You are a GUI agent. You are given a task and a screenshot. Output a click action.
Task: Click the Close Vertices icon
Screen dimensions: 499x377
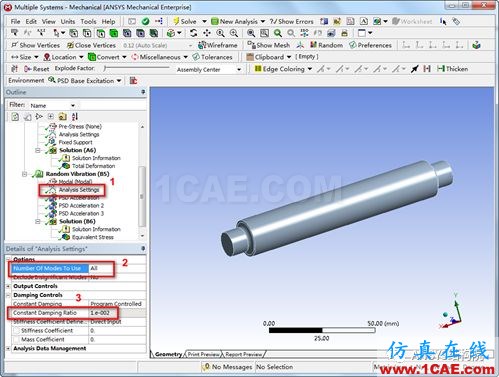[x=70, y=45]
